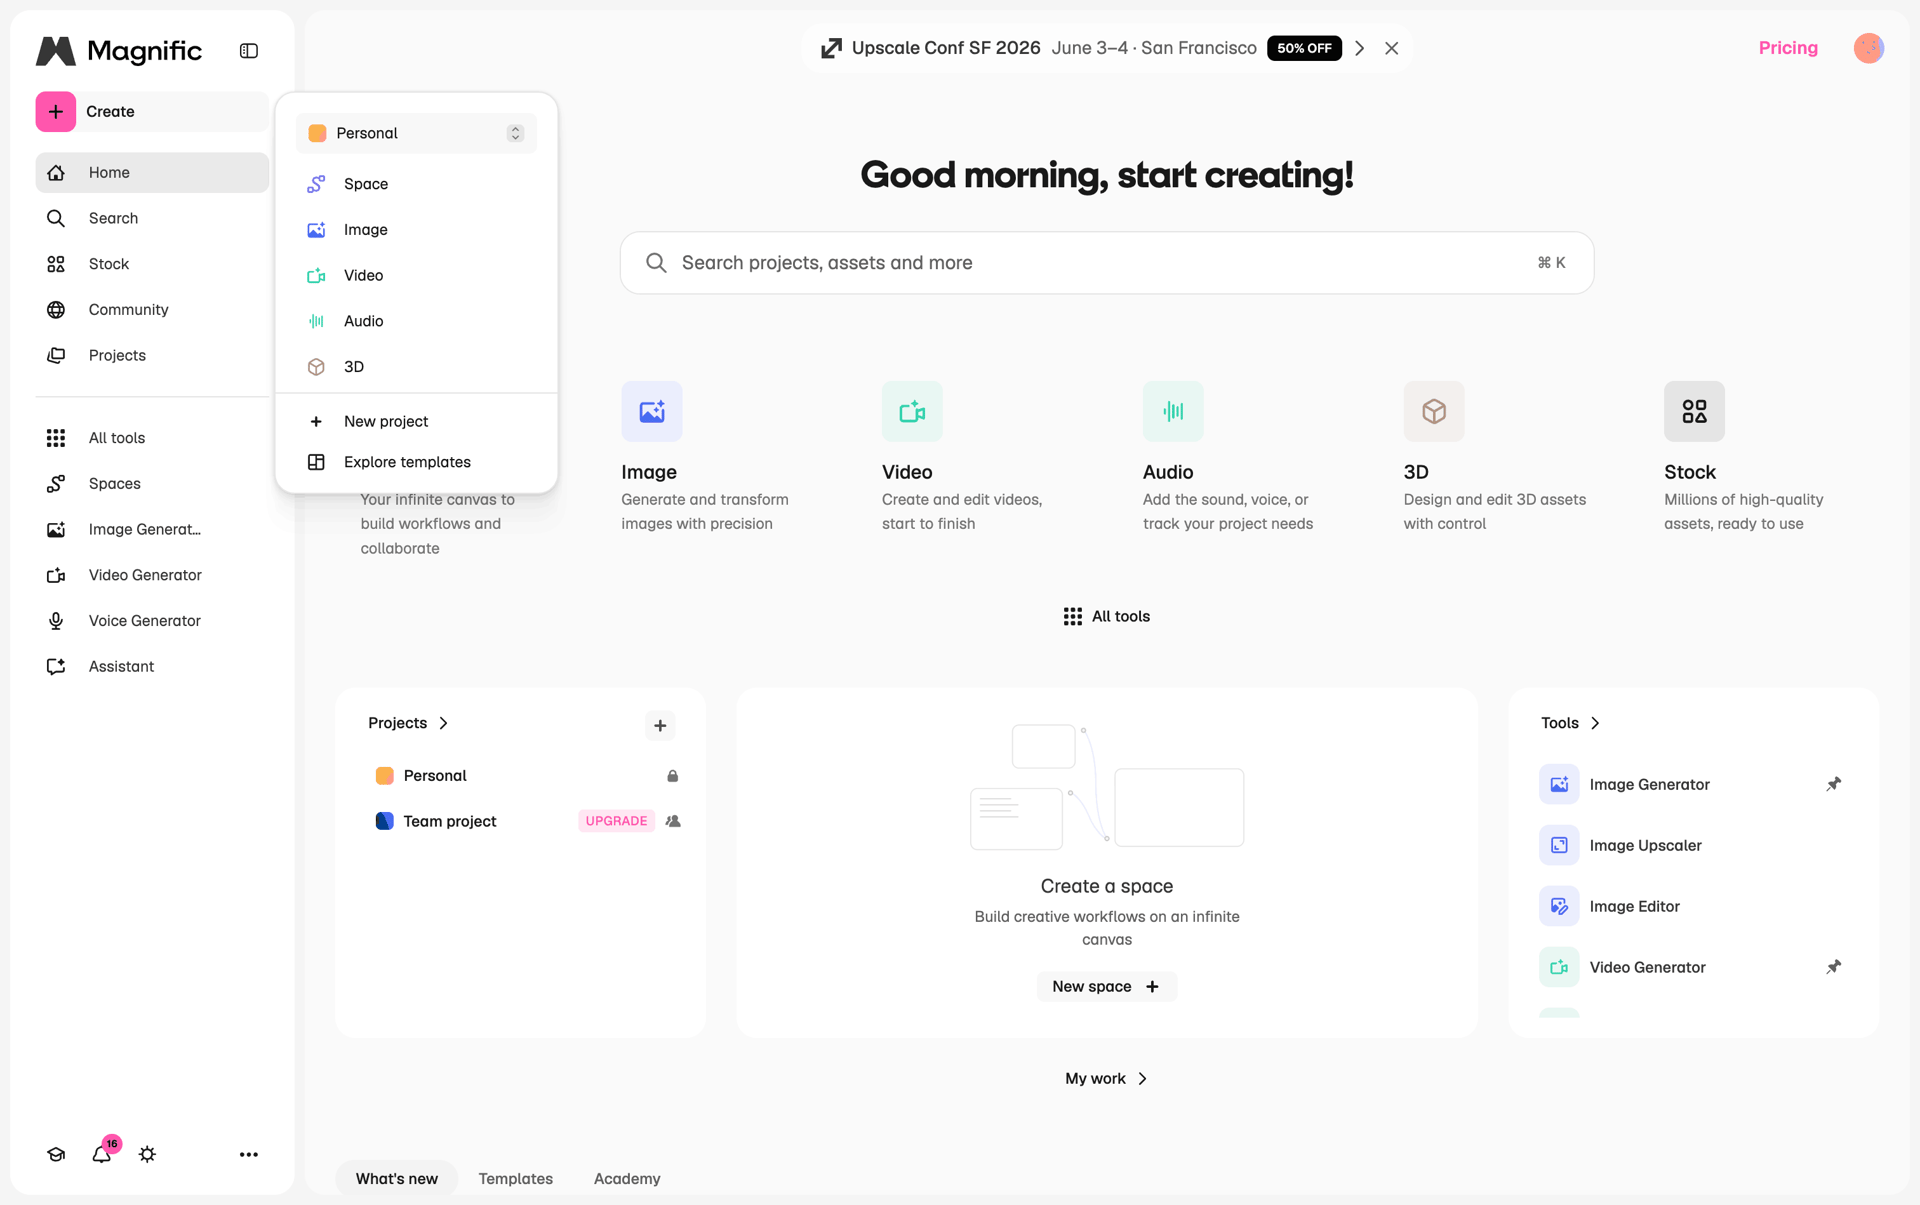The height and width of the screenshot is (1205, 1920).
Task: Click the 3D tool card icon
Action: pos(1434,411)
